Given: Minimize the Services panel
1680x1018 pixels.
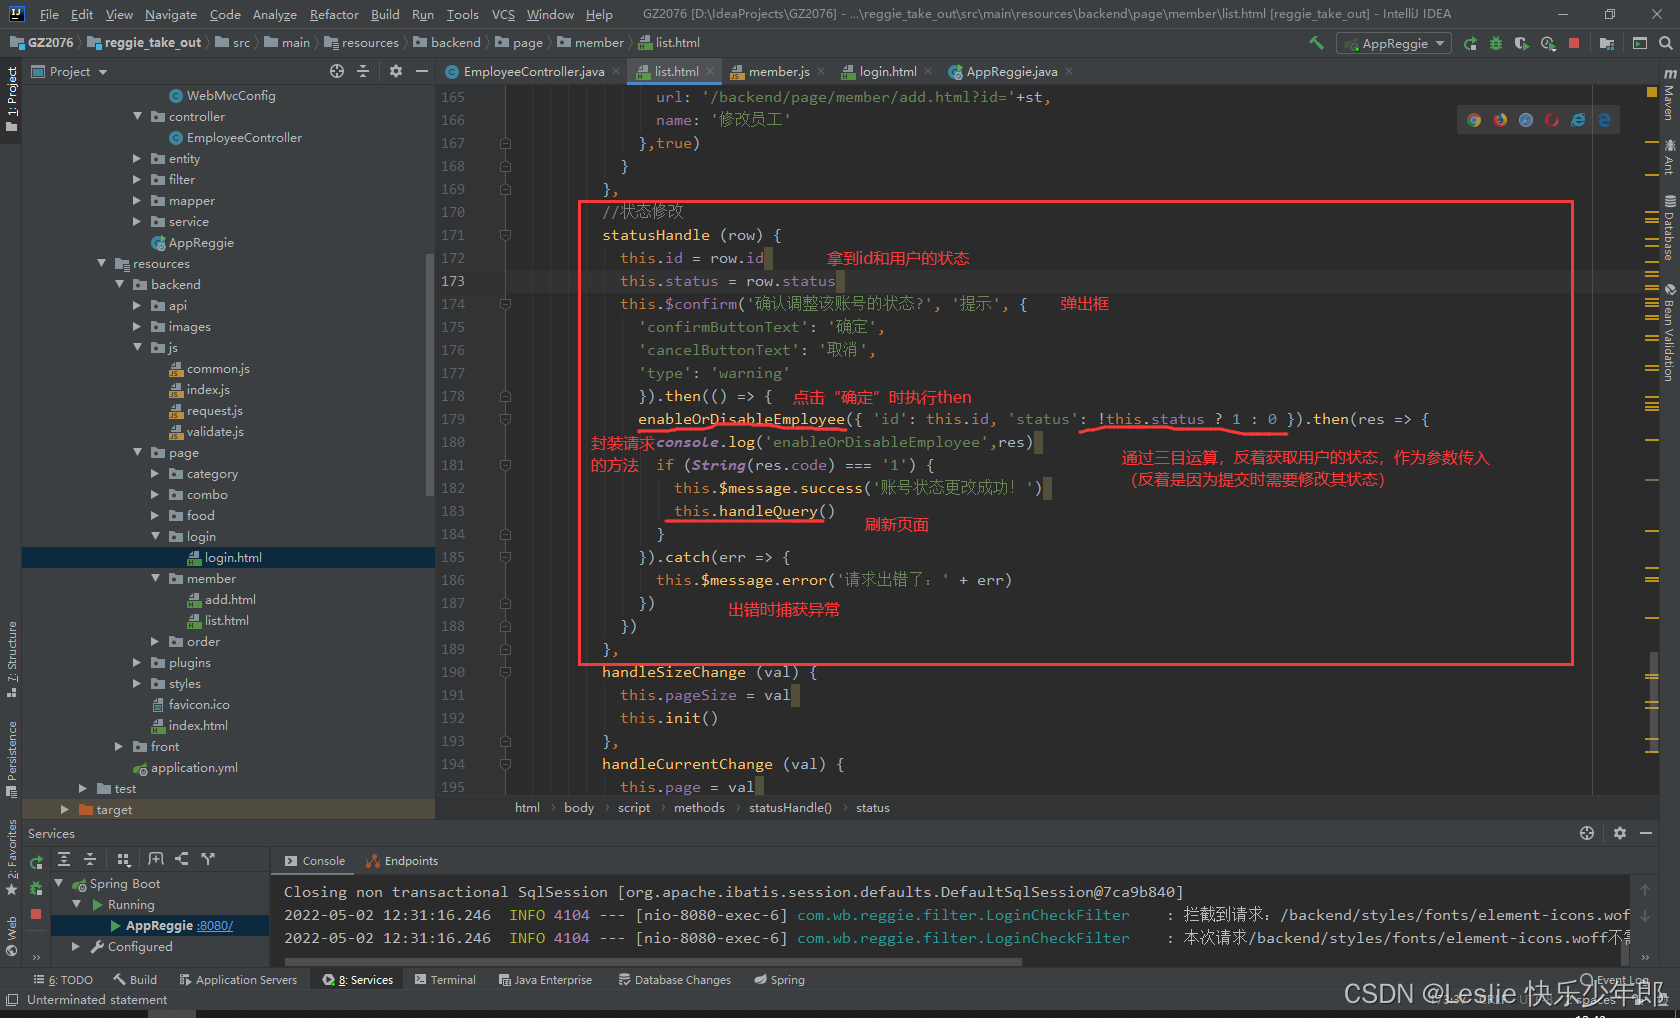Looking at the screenshot, I should pyautogui.click(x=1646, y=833).
